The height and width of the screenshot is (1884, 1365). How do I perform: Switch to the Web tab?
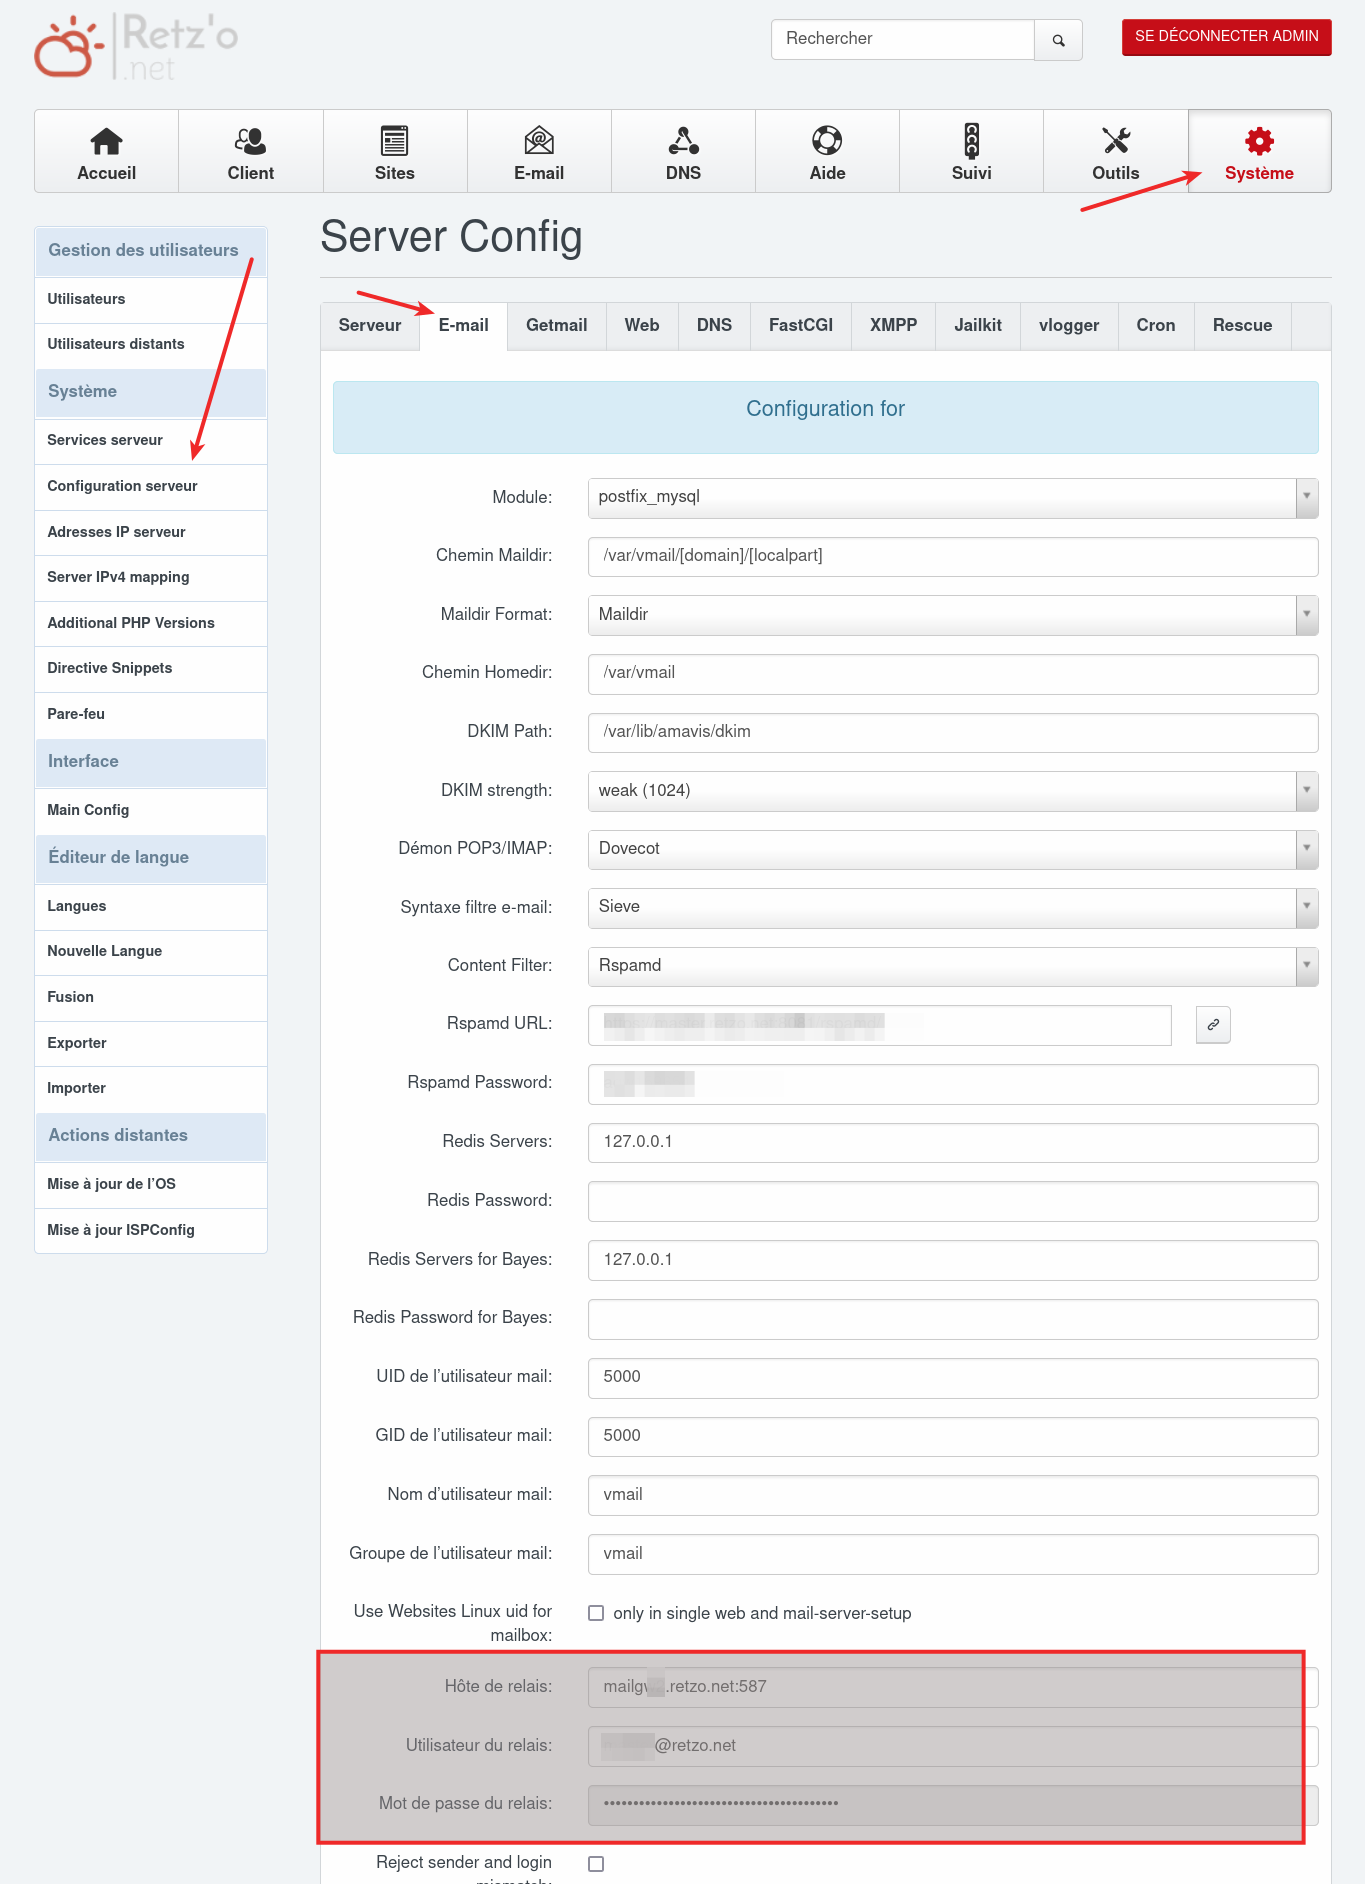642,326
